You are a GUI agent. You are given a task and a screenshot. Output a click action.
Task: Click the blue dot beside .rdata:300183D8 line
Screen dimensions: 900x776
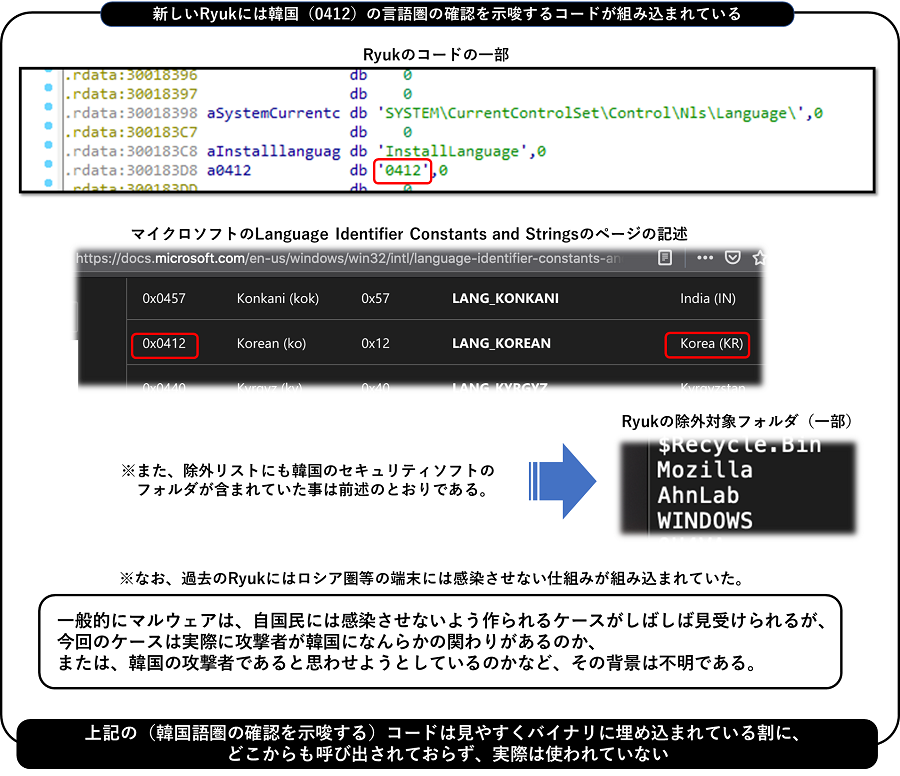[48, 164]
